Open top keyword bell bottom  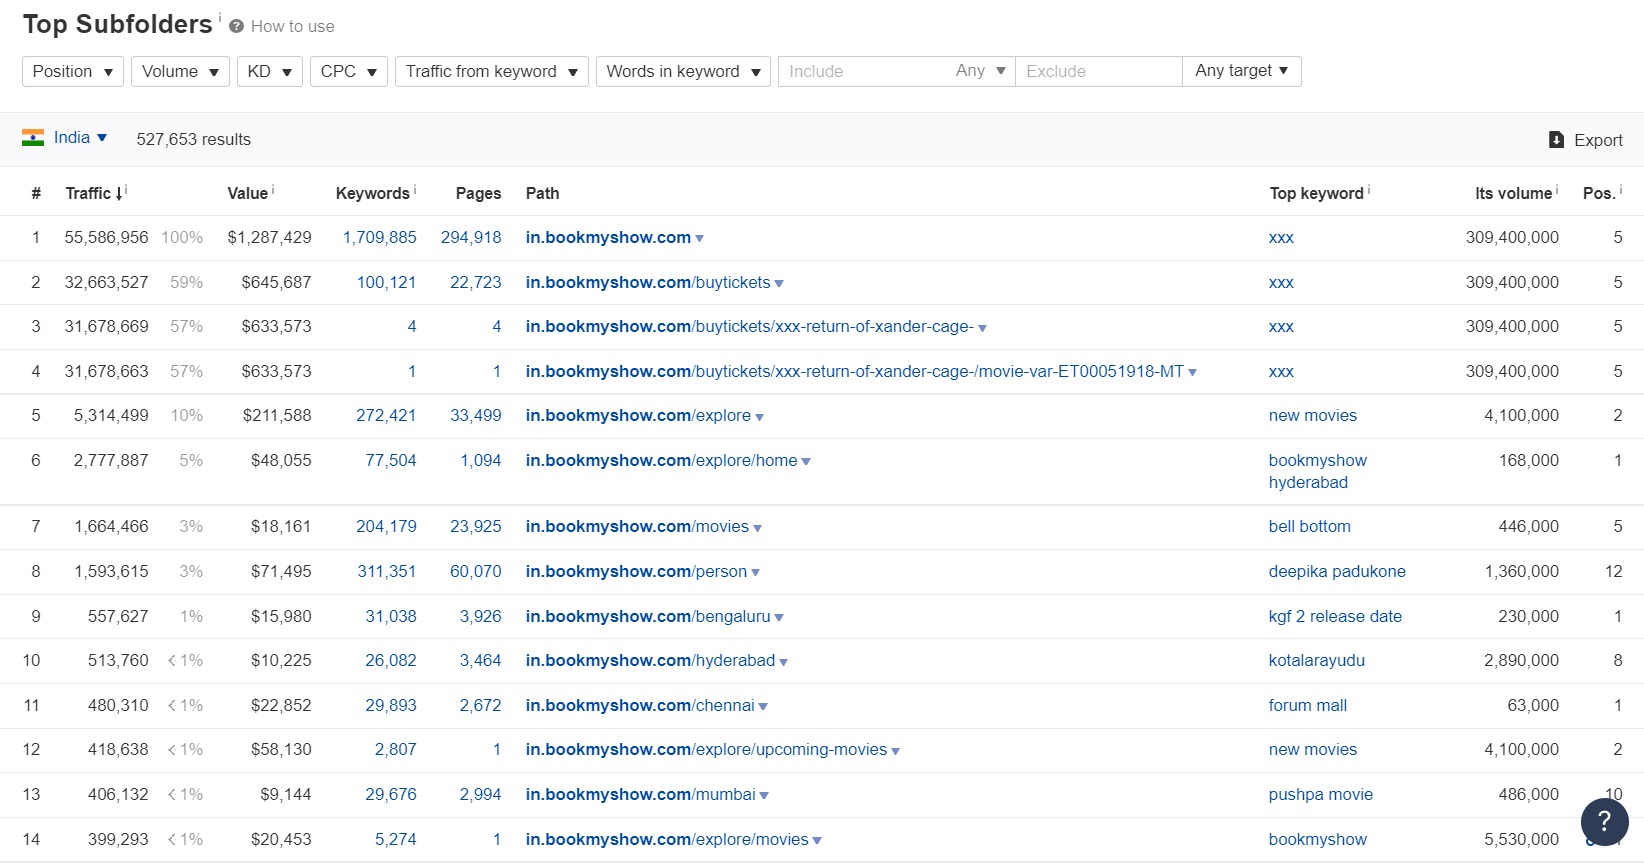click(1309, 526)
